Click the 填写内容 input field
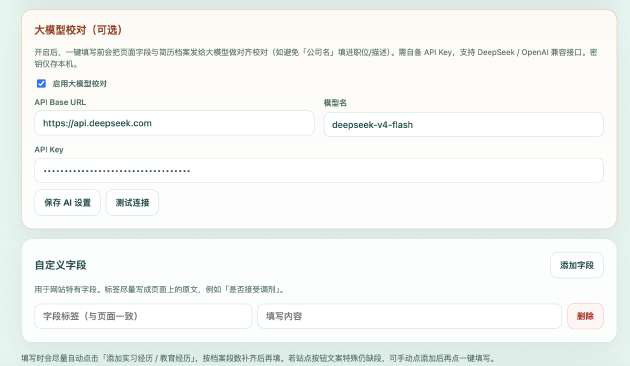 click(409, 316)
